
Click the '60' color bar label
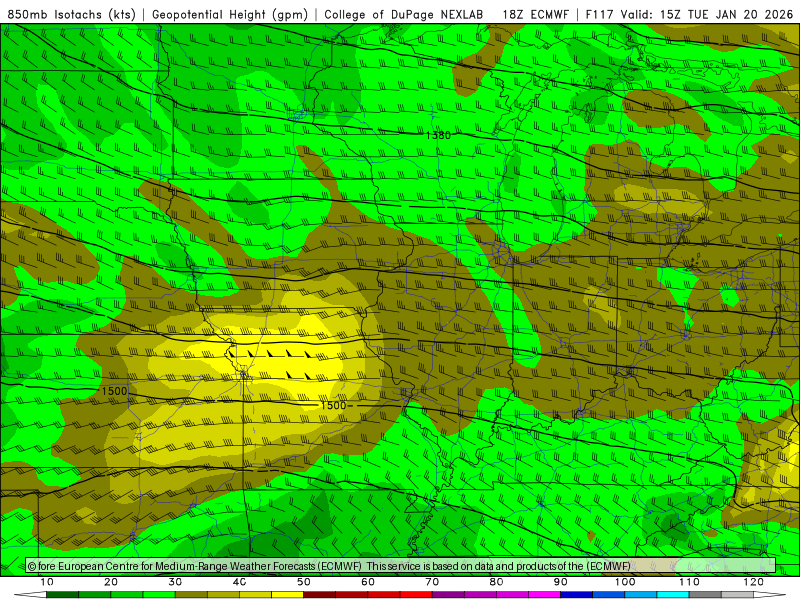pyautogui.click(x=368, y=582)
